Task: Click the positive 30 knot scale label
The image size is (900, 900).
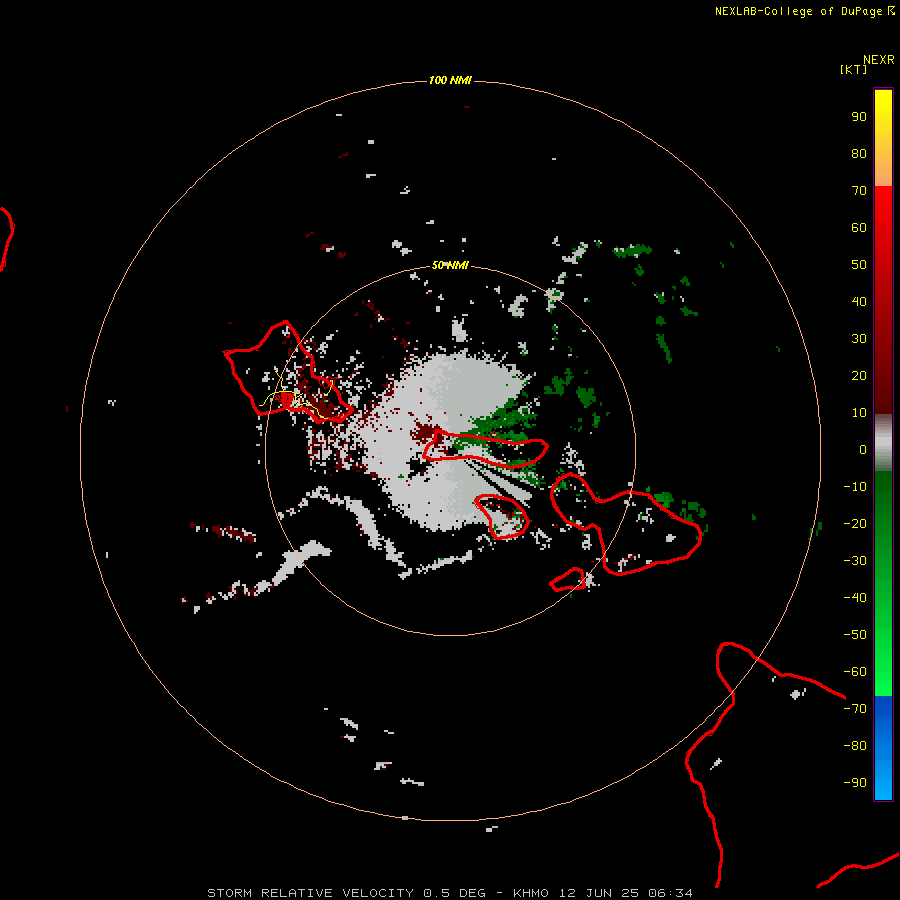Action: (859, 339)
